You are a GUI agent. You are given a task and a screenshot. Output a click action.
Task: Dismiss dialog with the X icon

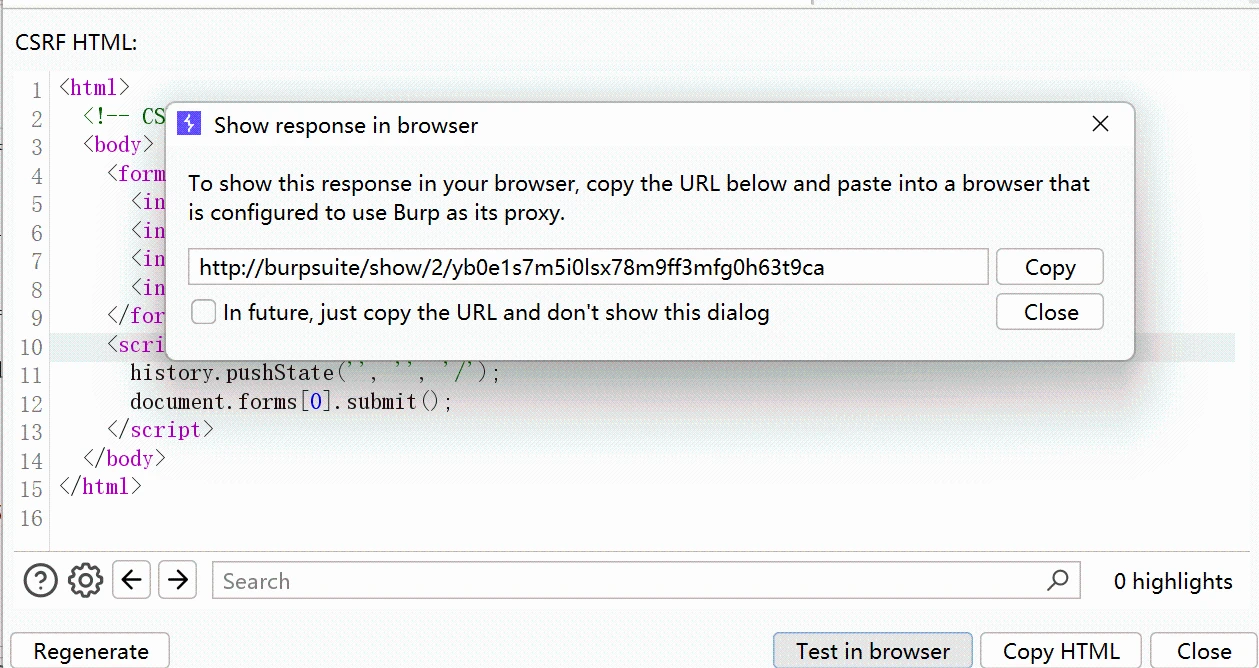coord(1100,124)
